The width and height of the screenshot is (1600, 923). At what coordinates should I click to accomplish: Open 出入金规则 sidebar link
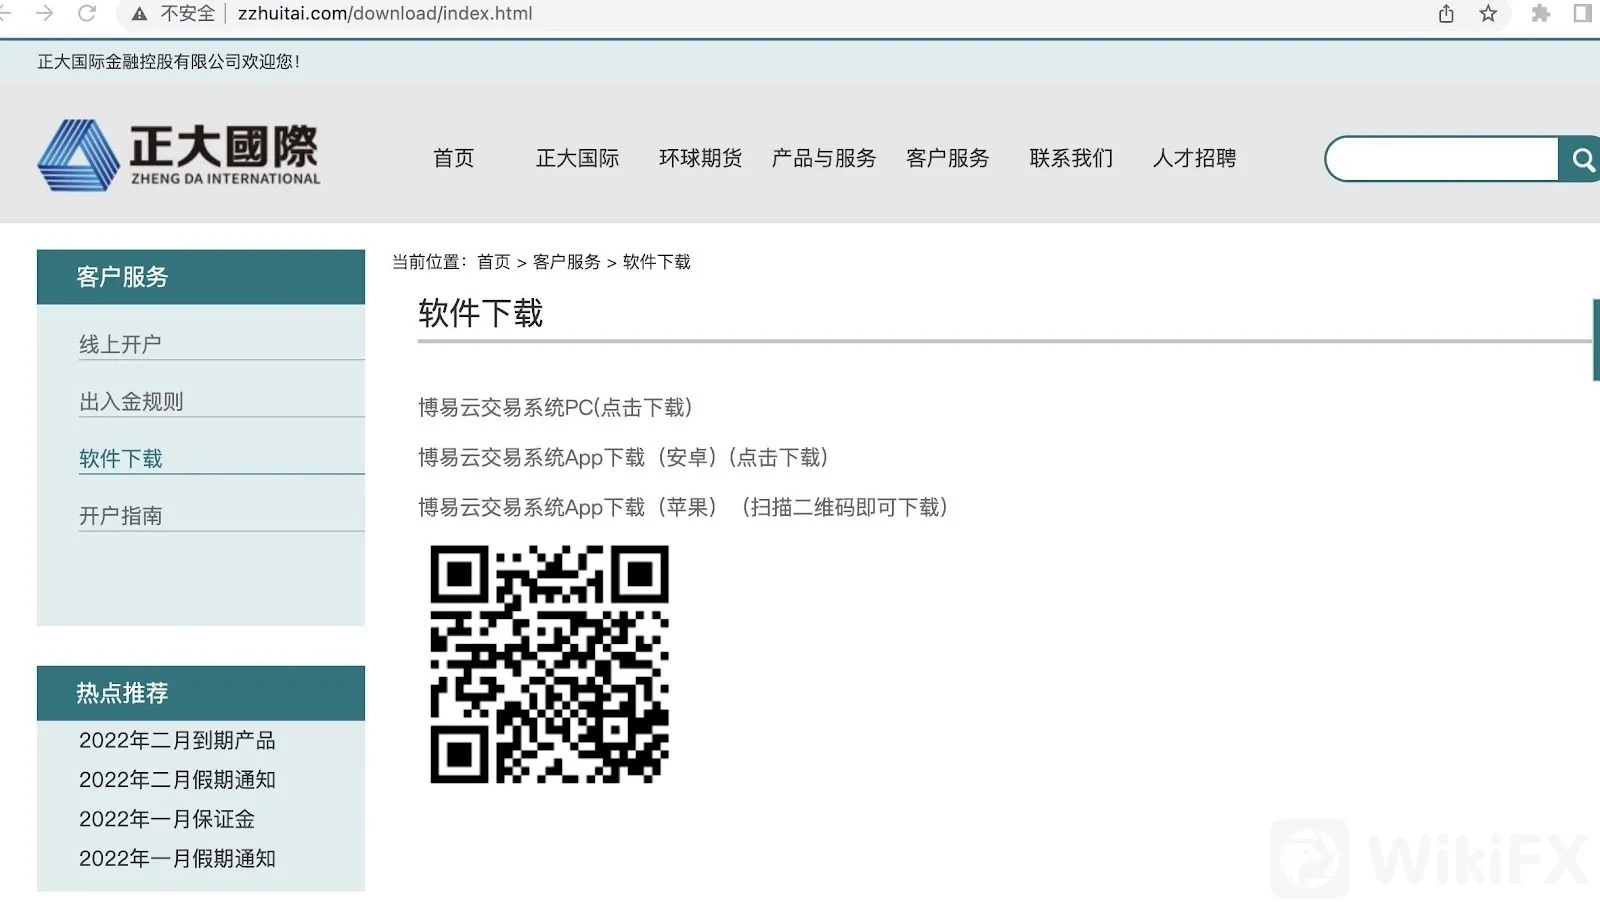pos(131,401)
